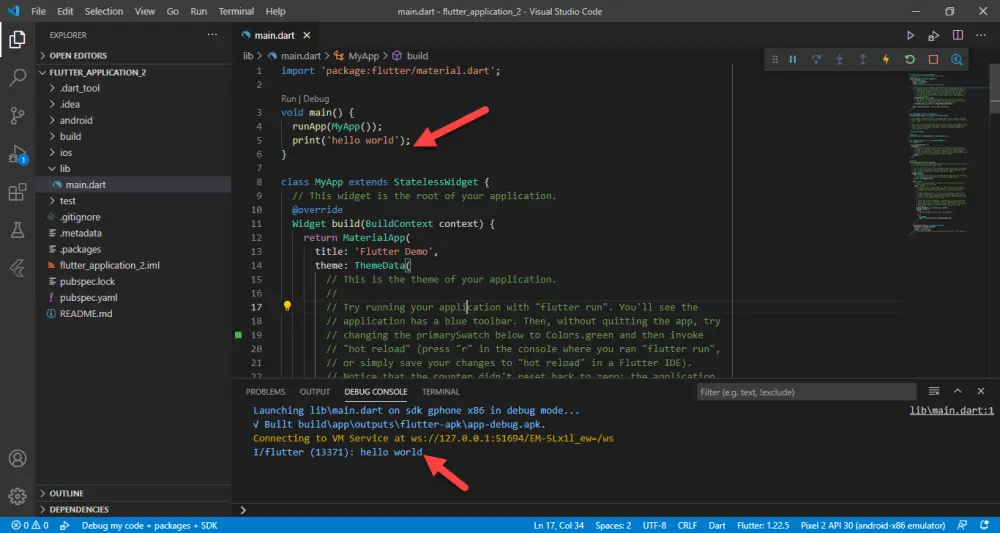Open the Accounts icon
This screenshot has width=1000, height=533.
[x=17, y=458]
